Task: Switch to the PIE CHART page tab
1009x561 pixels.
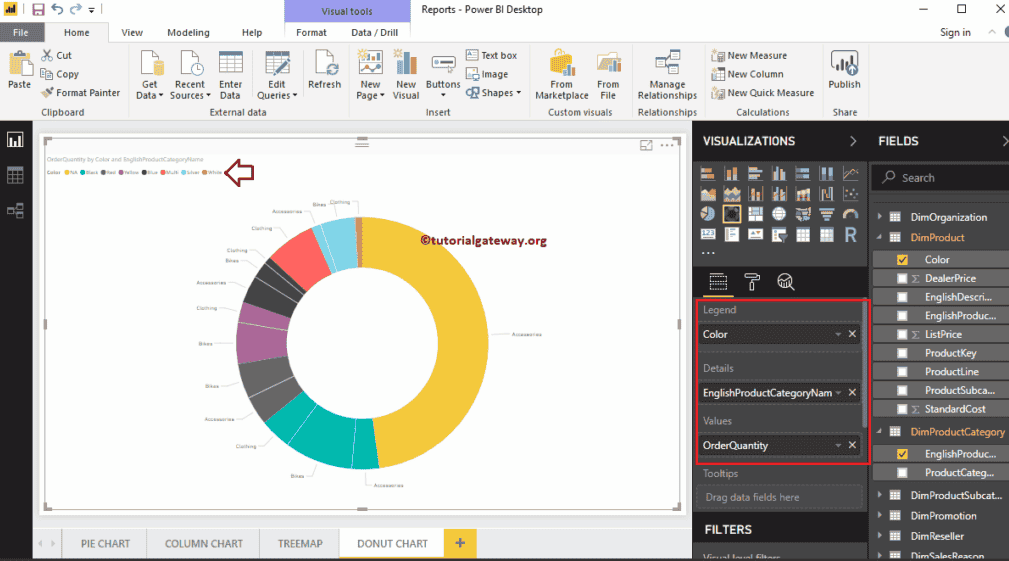Action: tap(106, 544)
